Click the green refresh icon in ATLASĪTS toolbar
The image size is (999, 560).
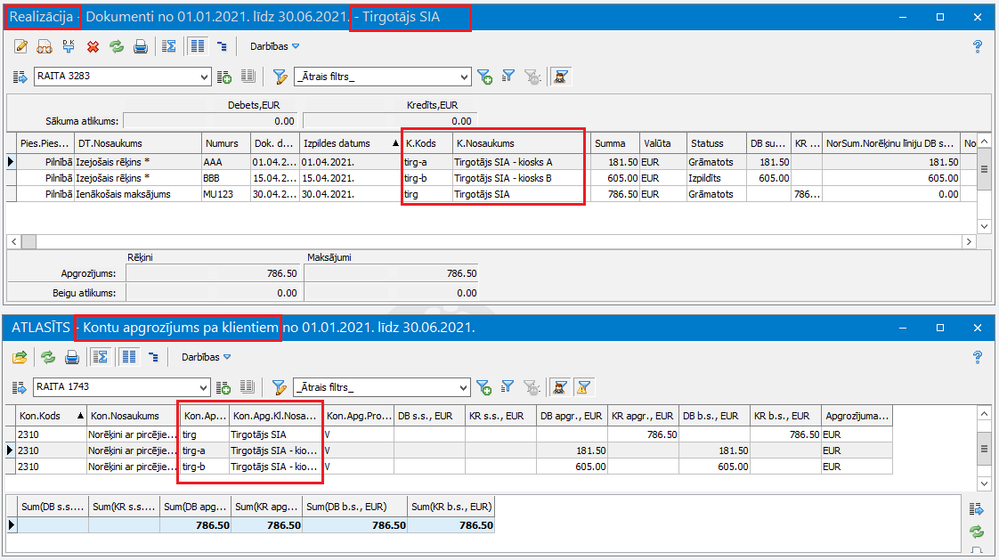[47, 357]
